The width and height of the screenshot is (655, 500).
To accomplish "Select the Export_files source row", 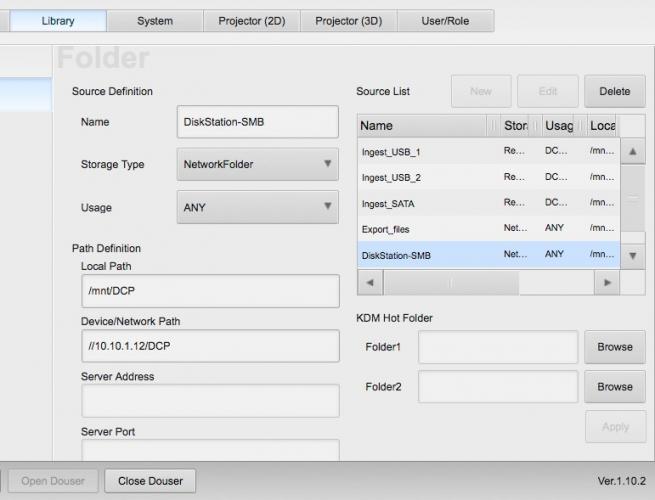I will coord(427,229).
